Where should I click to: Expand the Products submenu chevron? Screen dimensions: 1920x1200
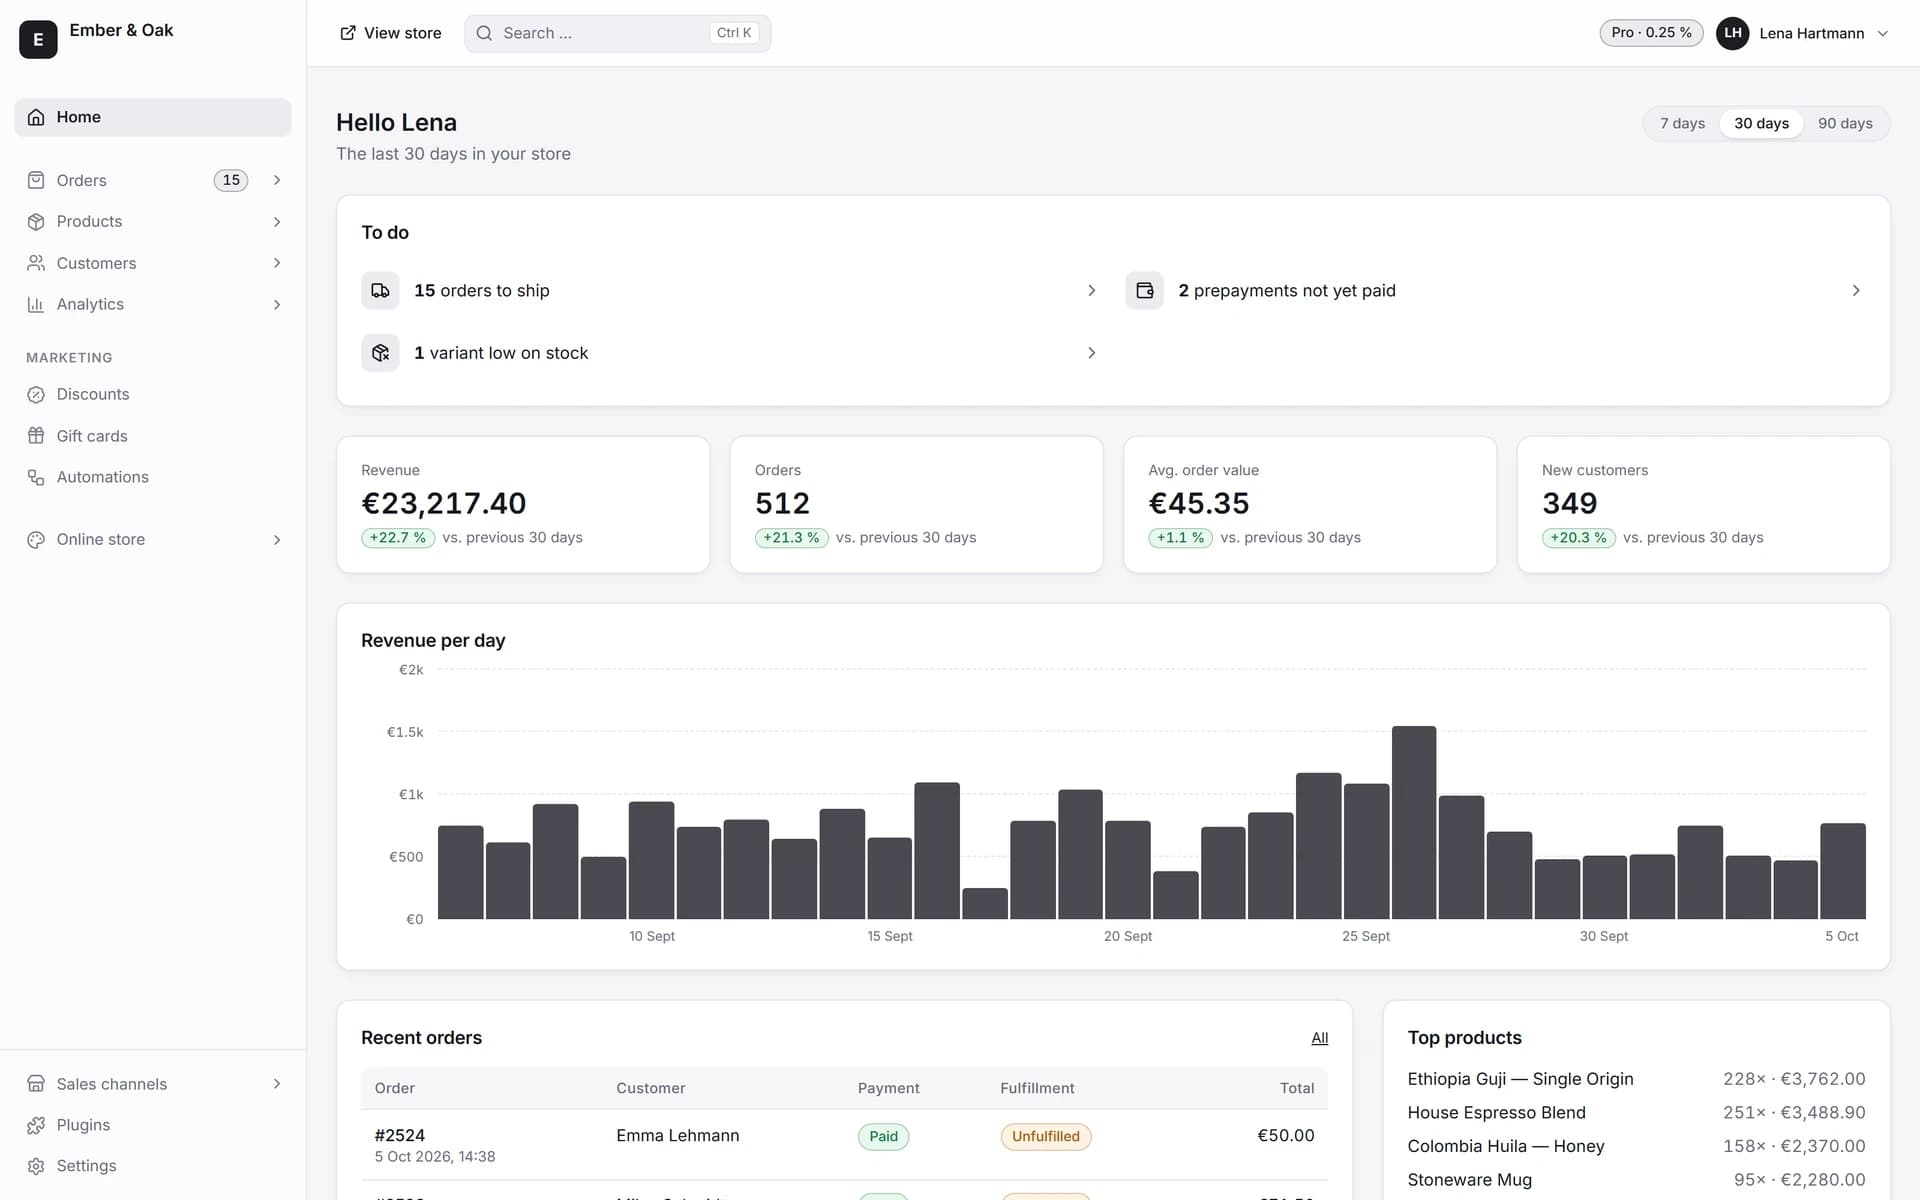tap(277, 222)
